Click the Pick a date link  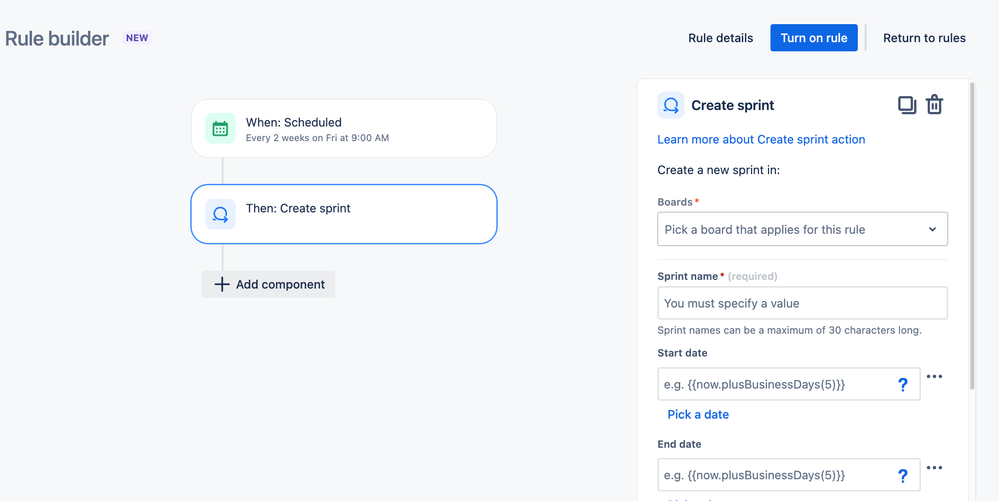click(698, 414)
